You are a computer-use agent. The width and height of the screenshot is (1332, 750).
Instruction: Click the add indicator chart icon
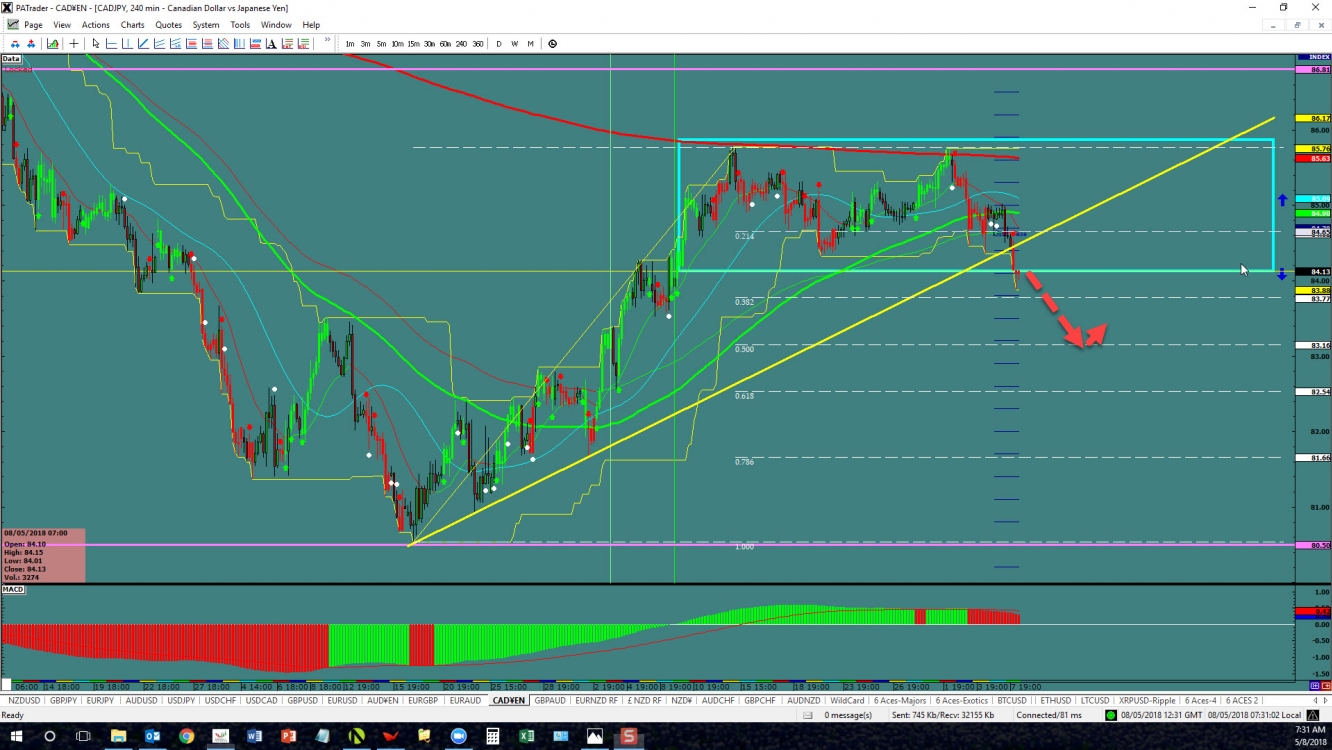coord(52,44)
